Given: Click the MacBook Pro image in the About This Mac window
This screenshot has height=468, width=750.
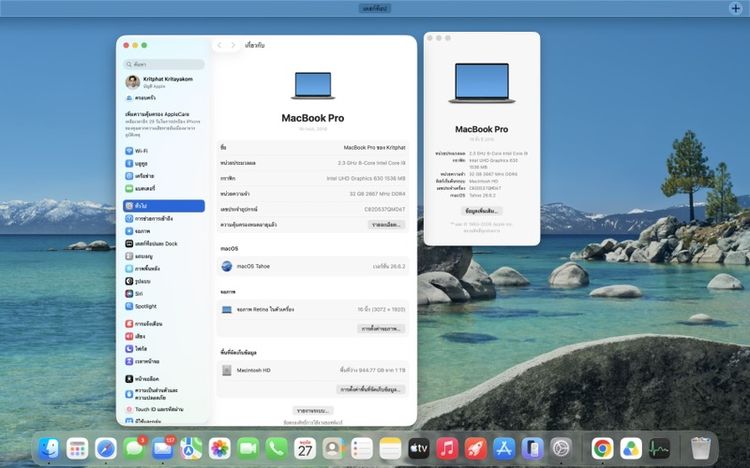Looking at the screenshot, I should pos(482,83).
